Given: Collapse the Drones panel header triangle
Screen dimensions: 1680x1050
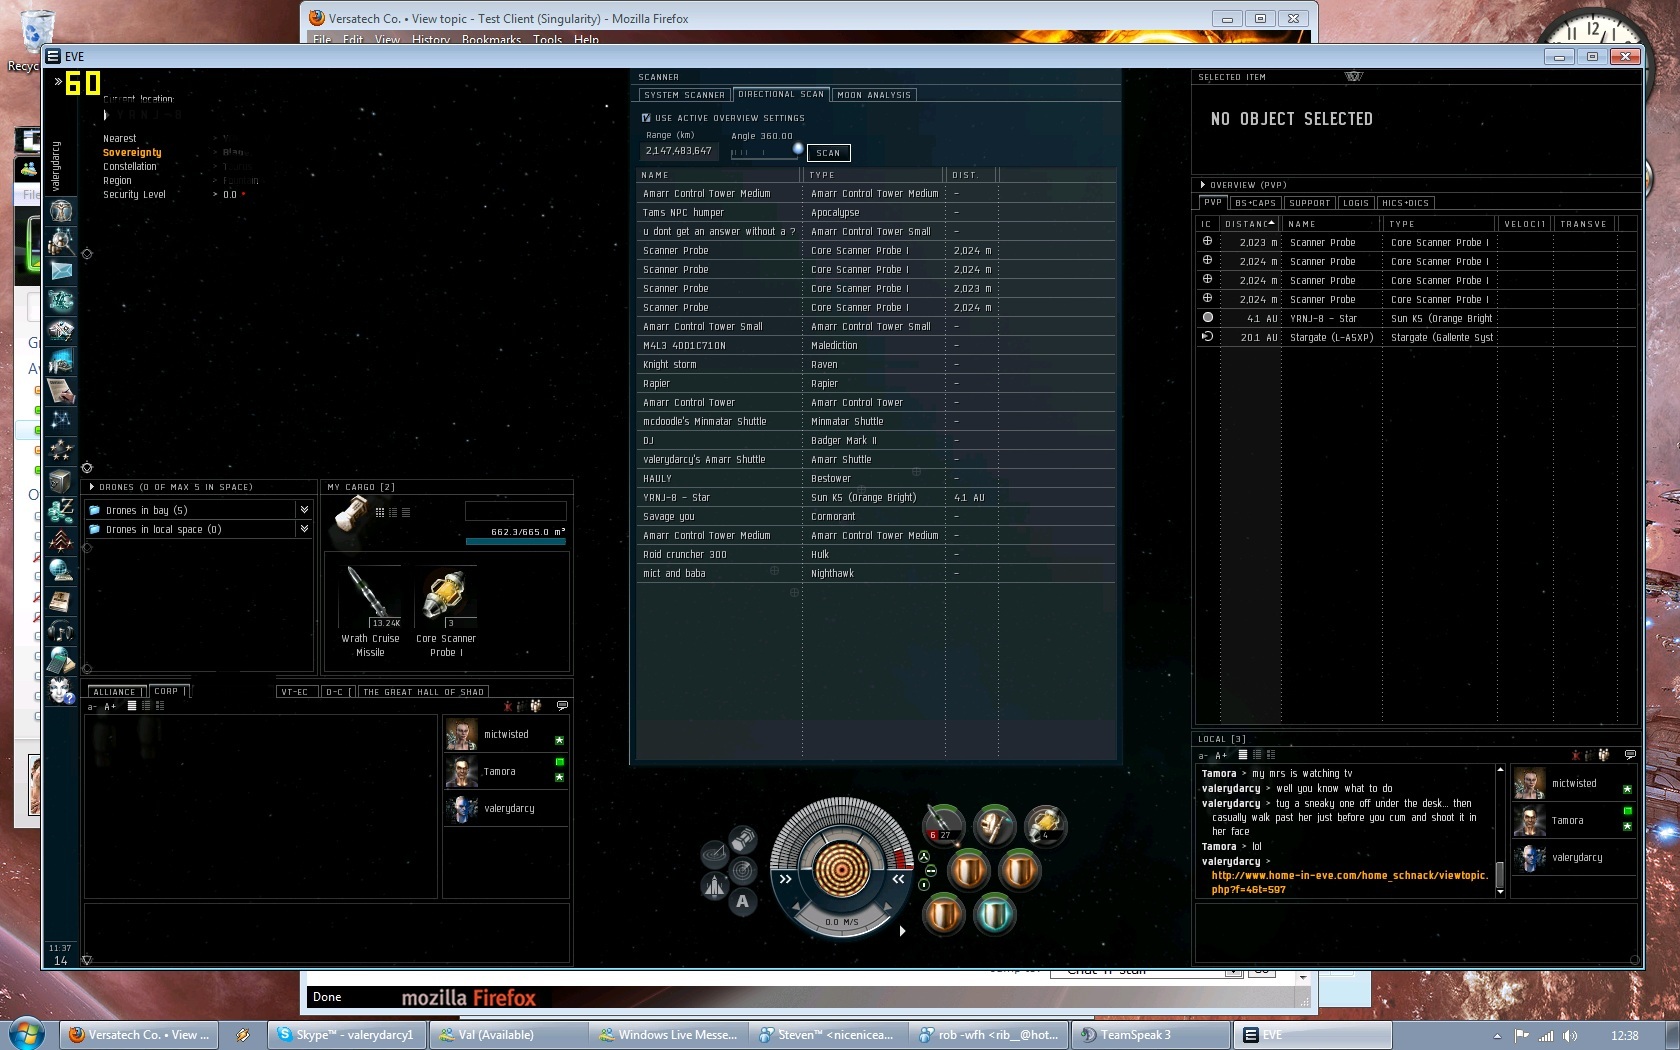Looking at the screenshot, I should [x=92, y=487].
